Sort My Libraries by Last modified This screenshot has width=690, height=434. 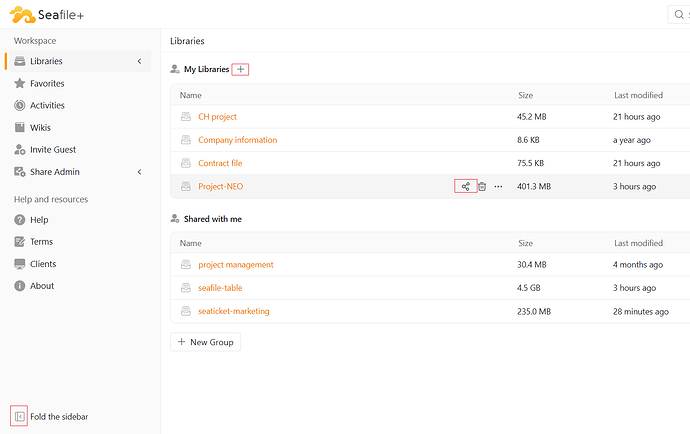pyautogui.click(x=639, y=95)
